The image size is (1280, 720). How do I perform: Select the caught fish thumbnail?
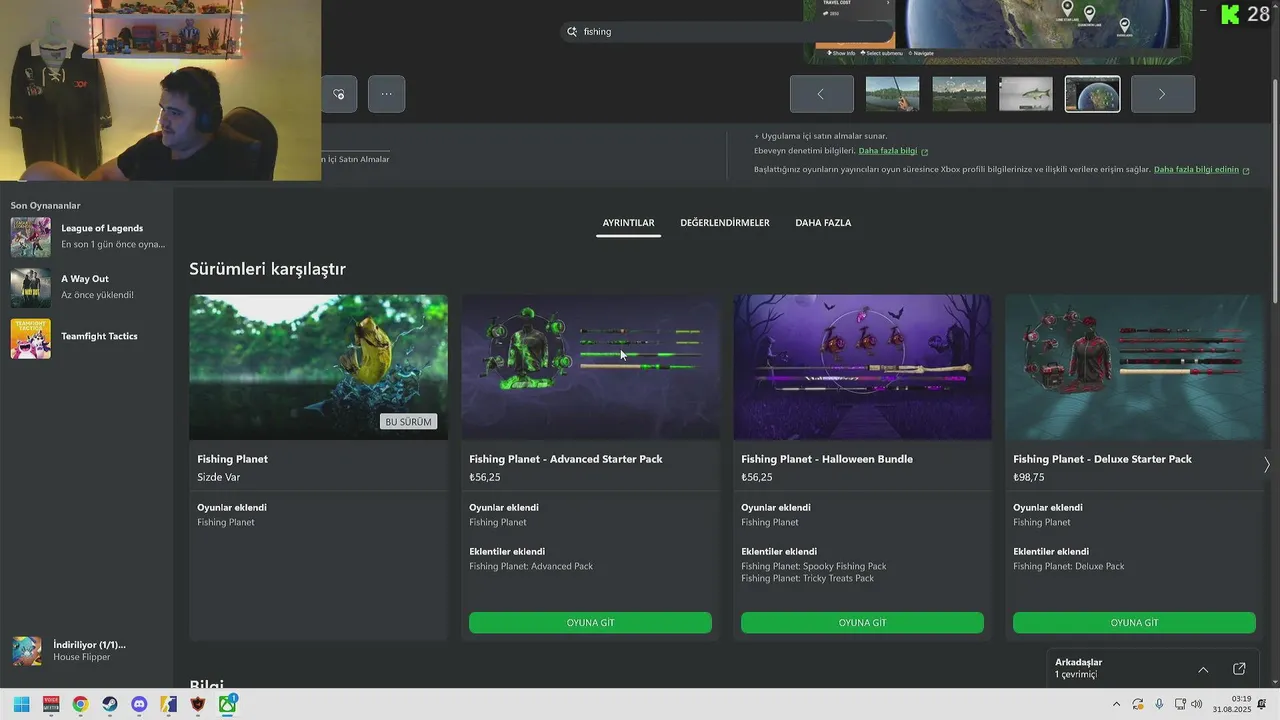tap(1026, 94)
